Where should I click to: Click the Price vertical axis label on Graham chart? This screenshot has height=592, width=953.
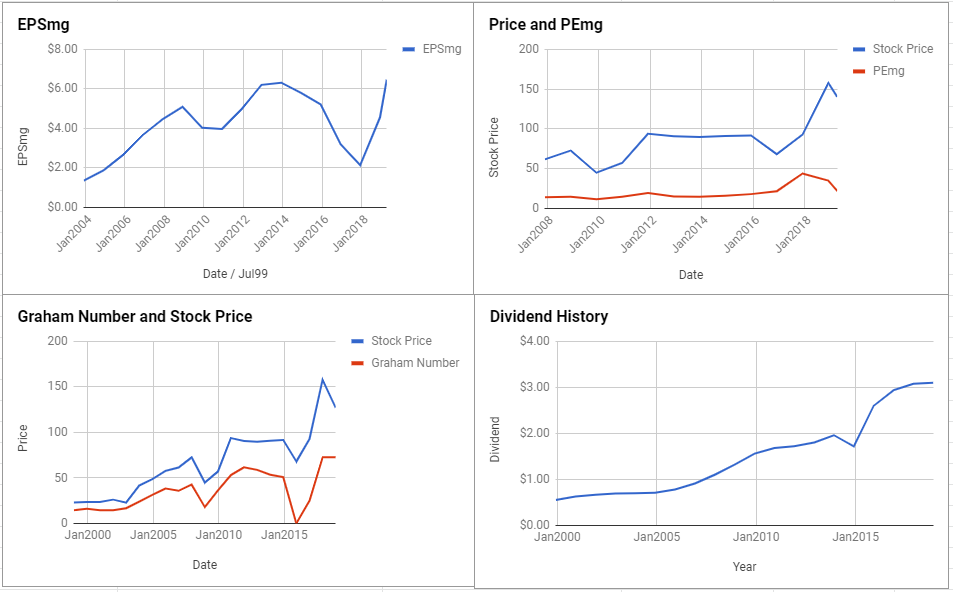[23, 438]
